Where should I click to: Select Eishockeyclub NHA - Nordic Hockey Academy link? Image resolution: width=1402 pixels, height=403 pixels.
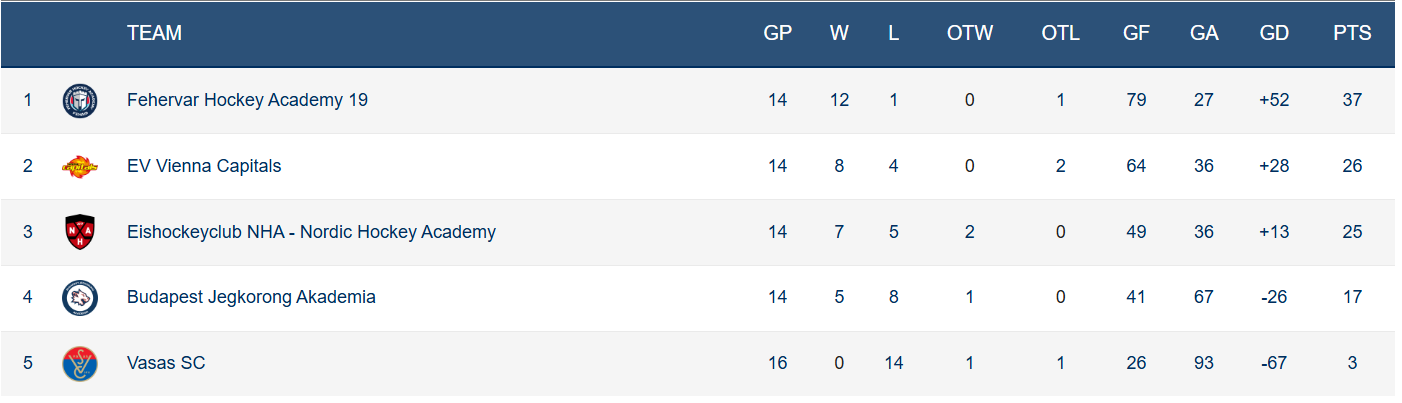311,232
